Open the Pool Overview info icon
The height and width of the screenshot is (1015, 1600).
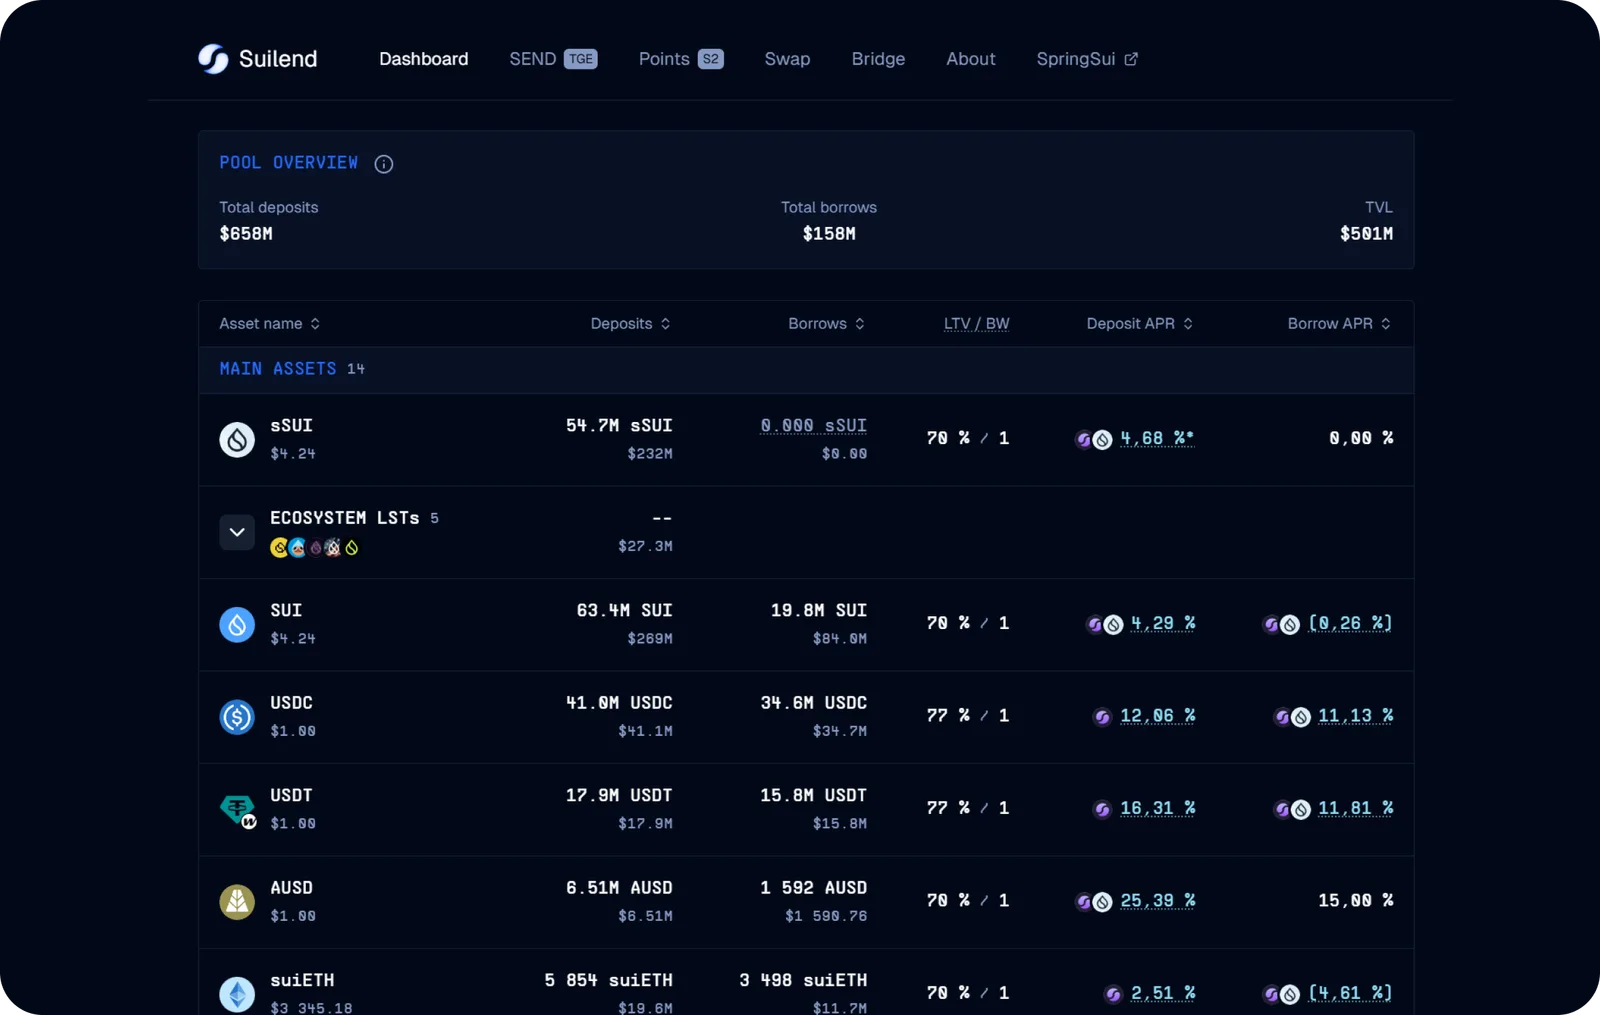(x=384, y=164)
